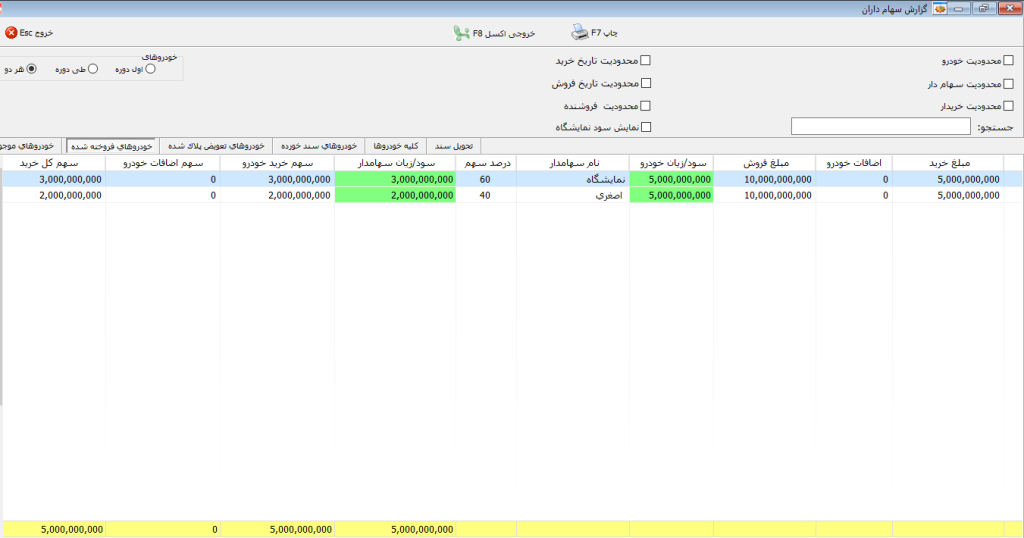1024x538 pixels.
Task: Click سهم کل خرید cell in اصغری row
Action: 54,195
